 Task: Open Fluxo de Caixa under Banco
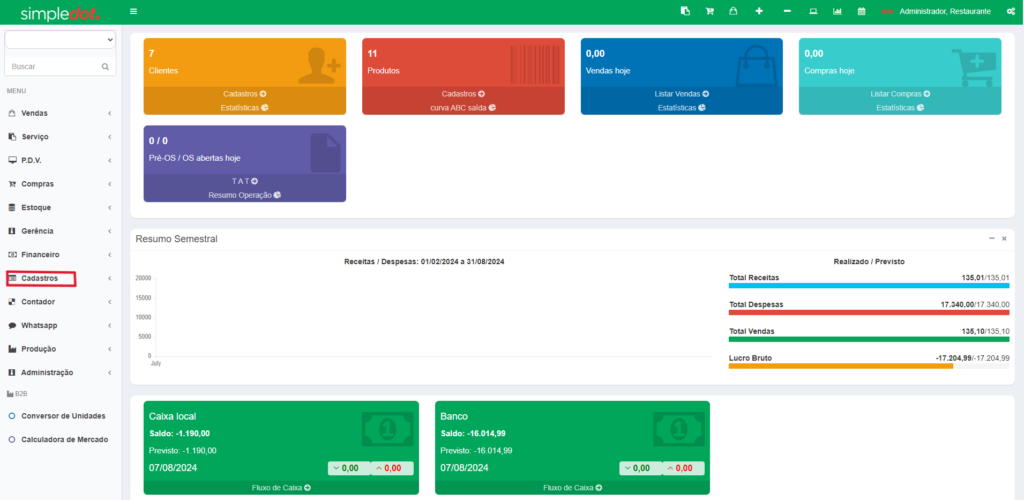click(x=573, y=488)
